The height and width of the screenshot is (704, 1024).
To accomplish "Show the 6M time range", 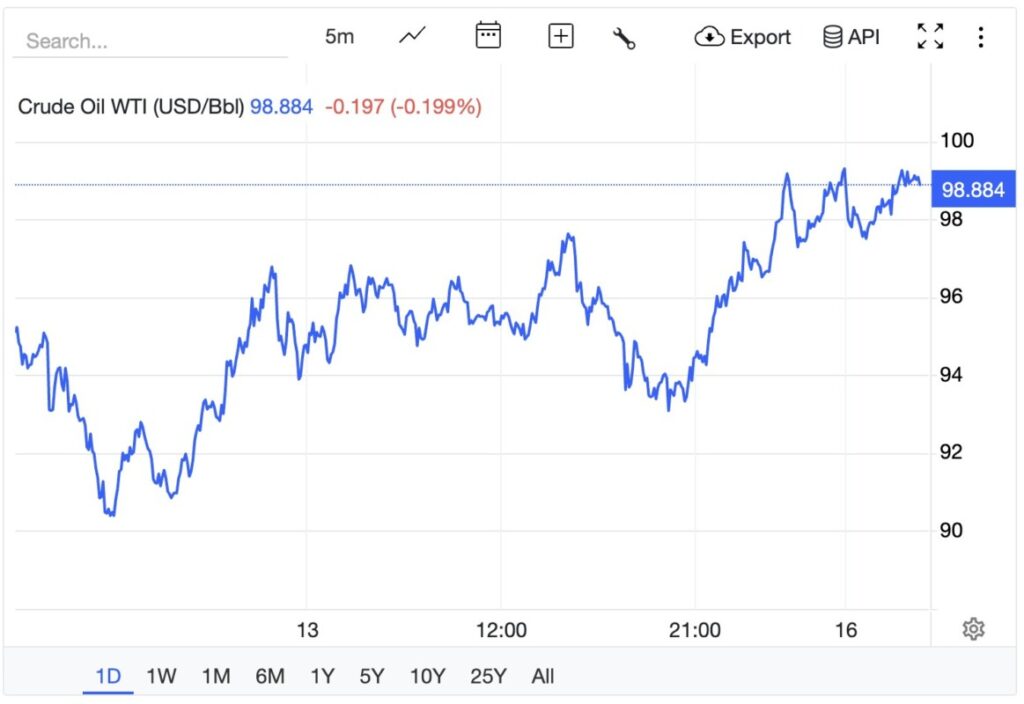I will [270, 676].
